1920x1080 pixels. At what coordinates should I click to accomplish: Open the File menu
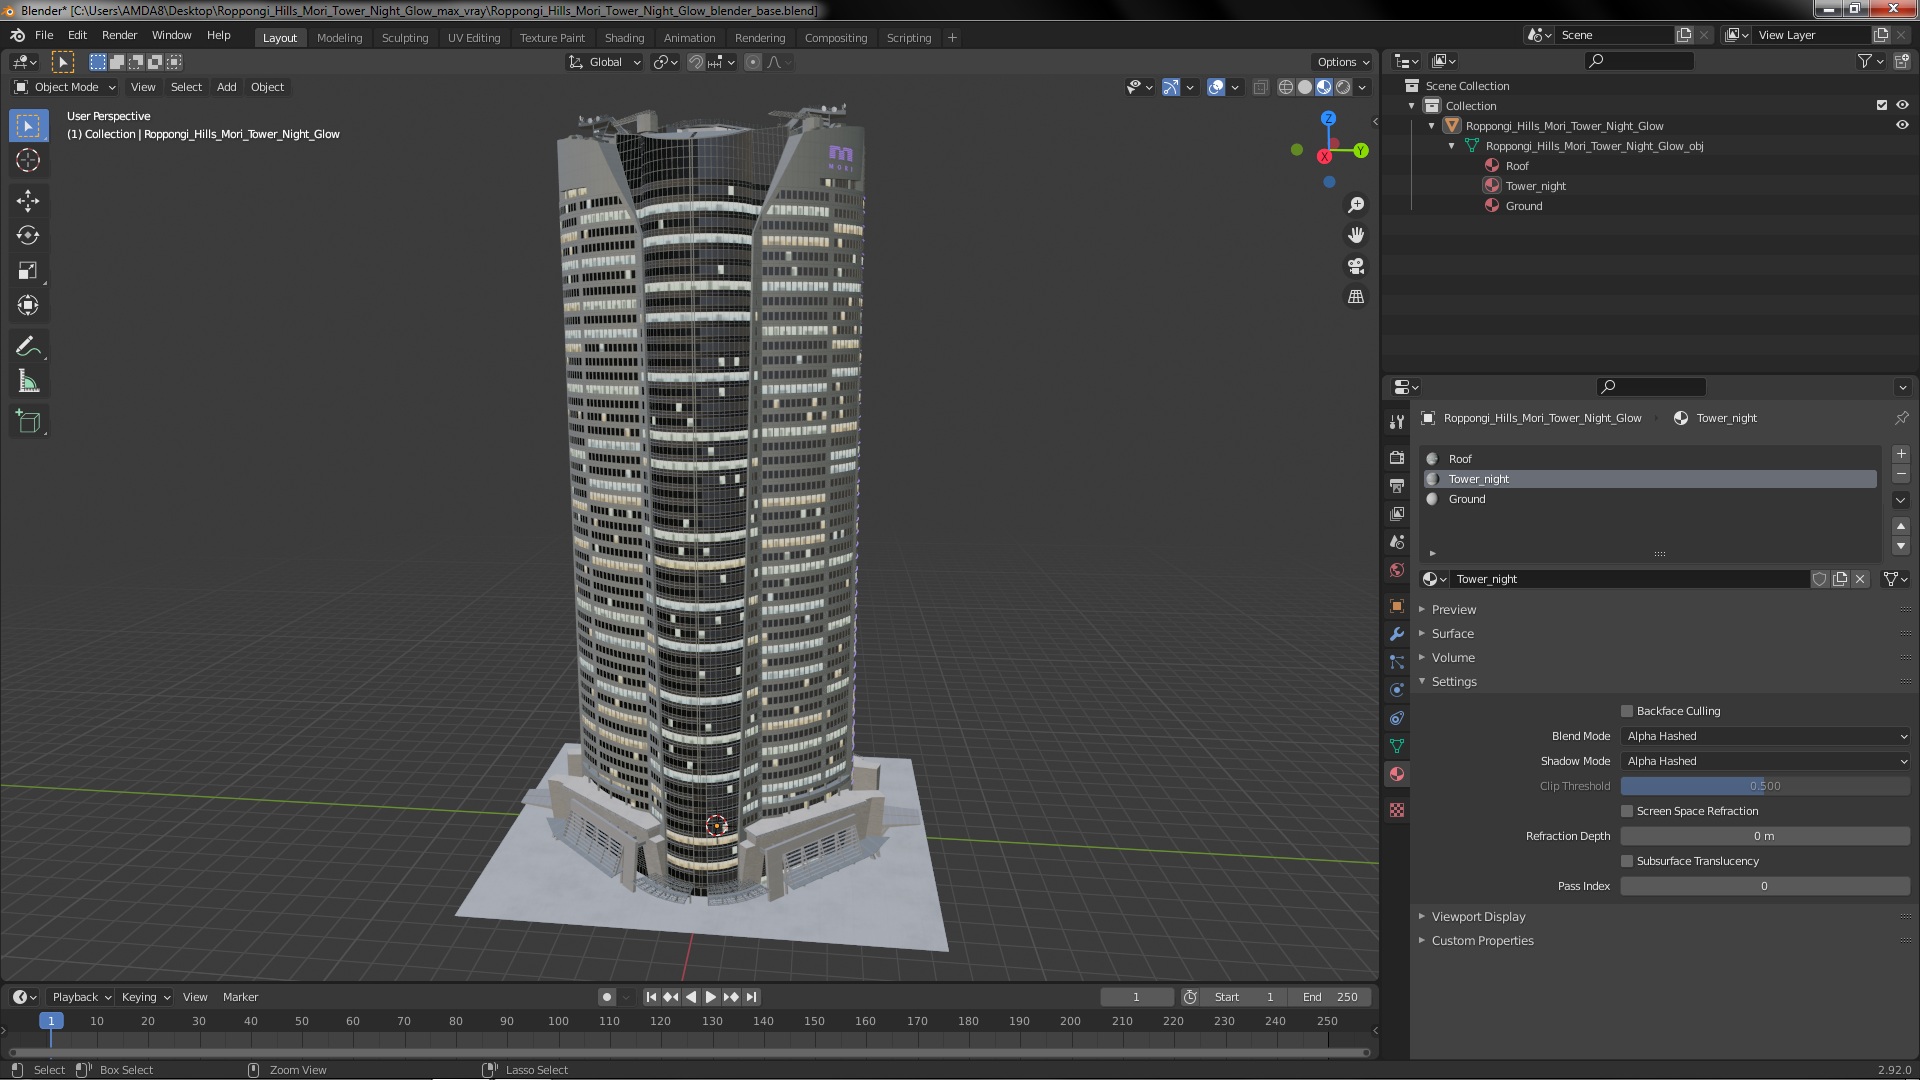point(44,35)
